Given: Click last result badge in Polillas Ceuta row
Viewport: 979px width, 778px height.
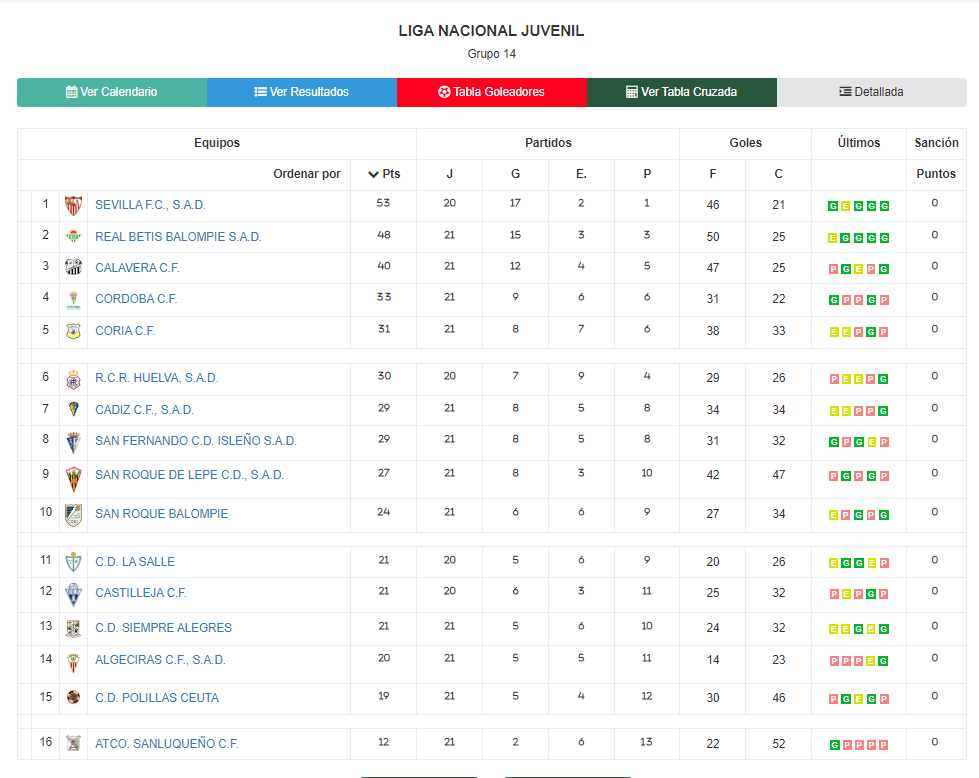Looking at the screenshot, I should point(884,699).
